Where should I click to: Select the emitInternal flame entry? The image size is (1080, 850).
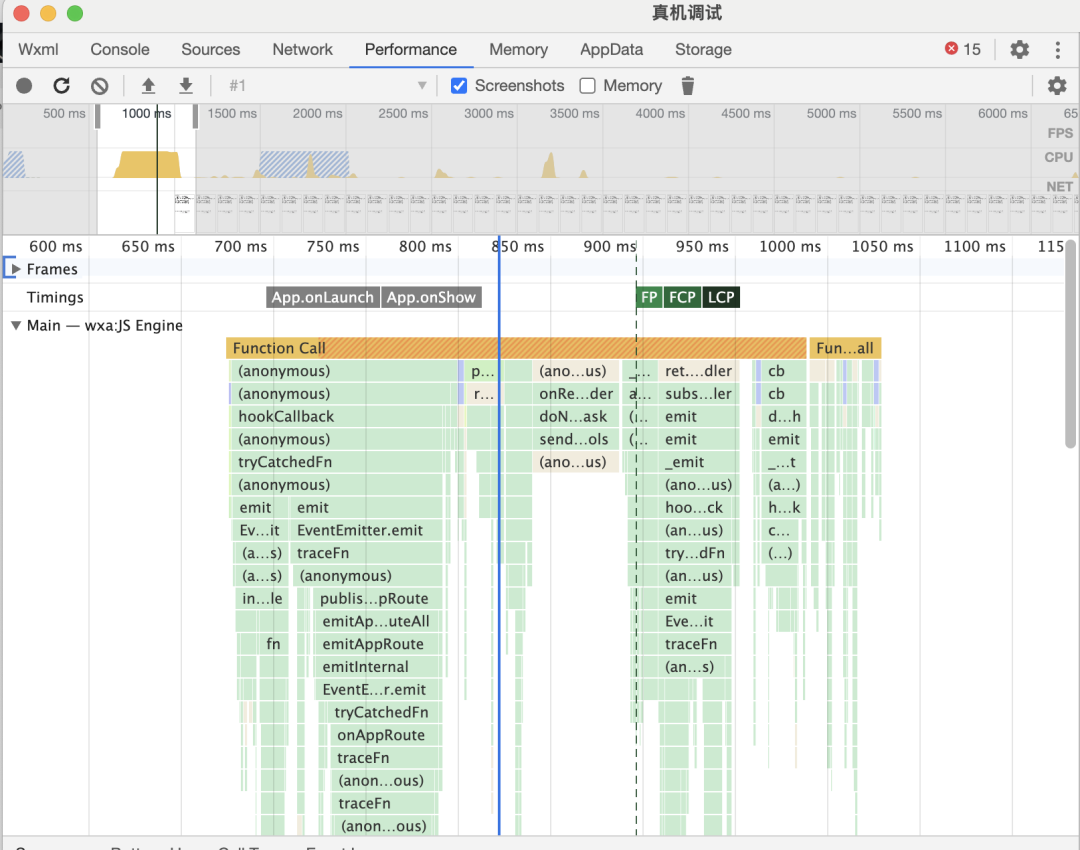tap(378, 666)
